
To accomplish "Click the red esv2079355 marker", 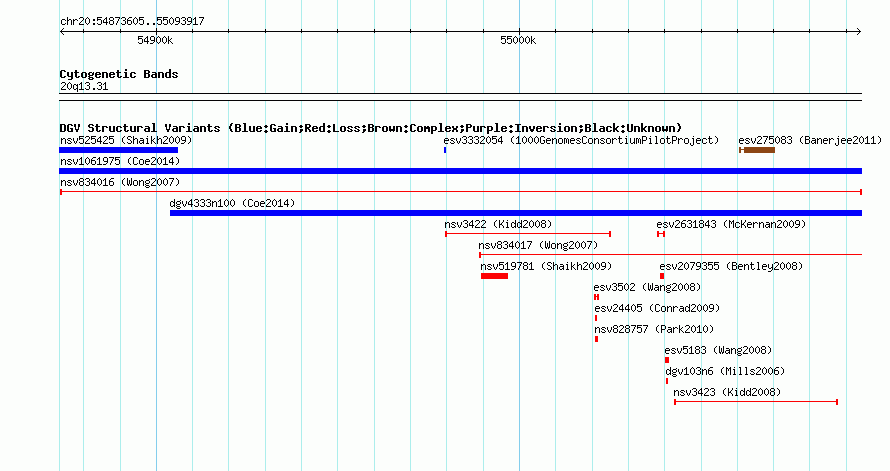I will (662, 276).
